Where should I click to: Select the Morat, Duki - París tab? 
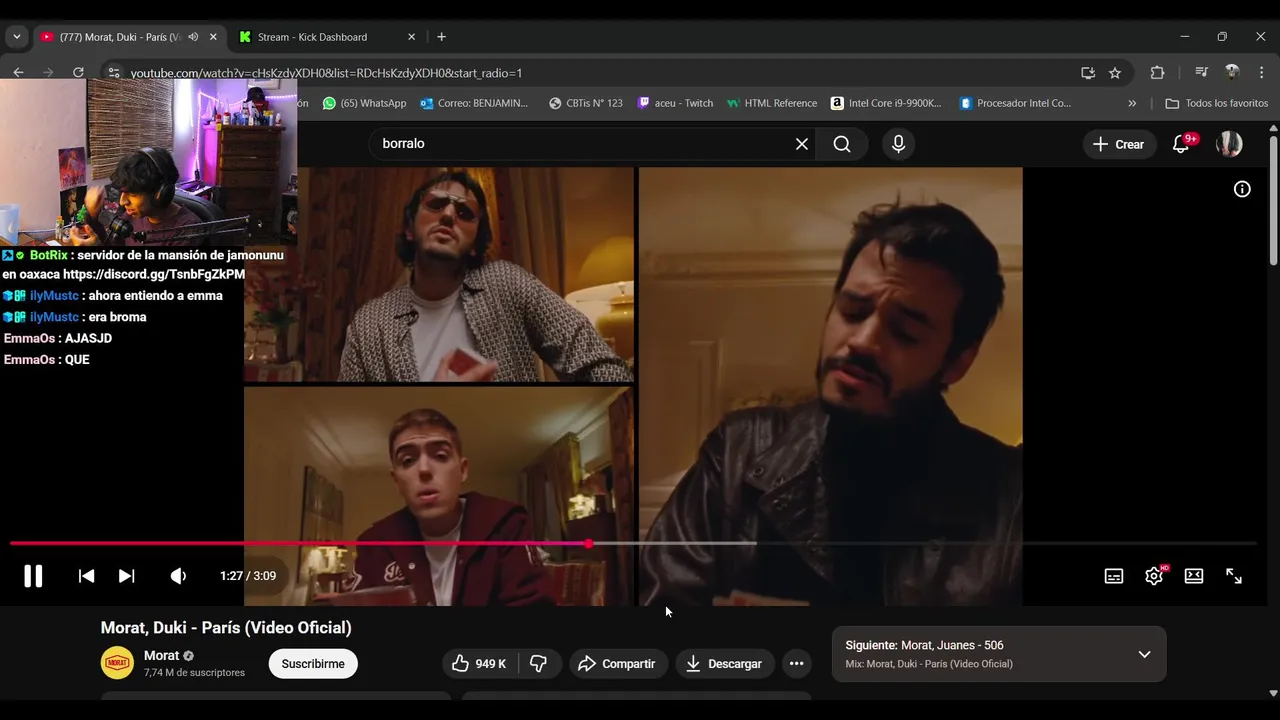(x=120, y=37)
